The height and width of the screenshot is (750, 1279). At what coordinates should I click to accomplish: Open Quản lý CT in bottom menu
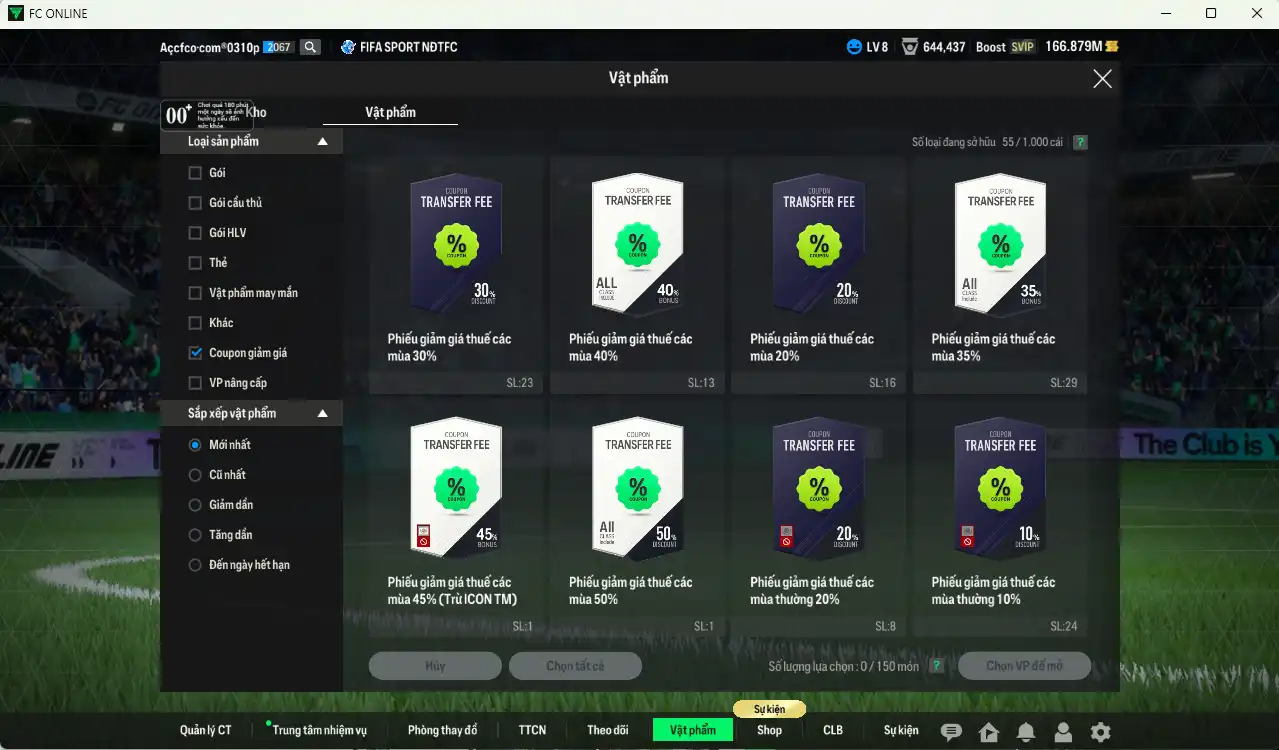coord(206,730)
